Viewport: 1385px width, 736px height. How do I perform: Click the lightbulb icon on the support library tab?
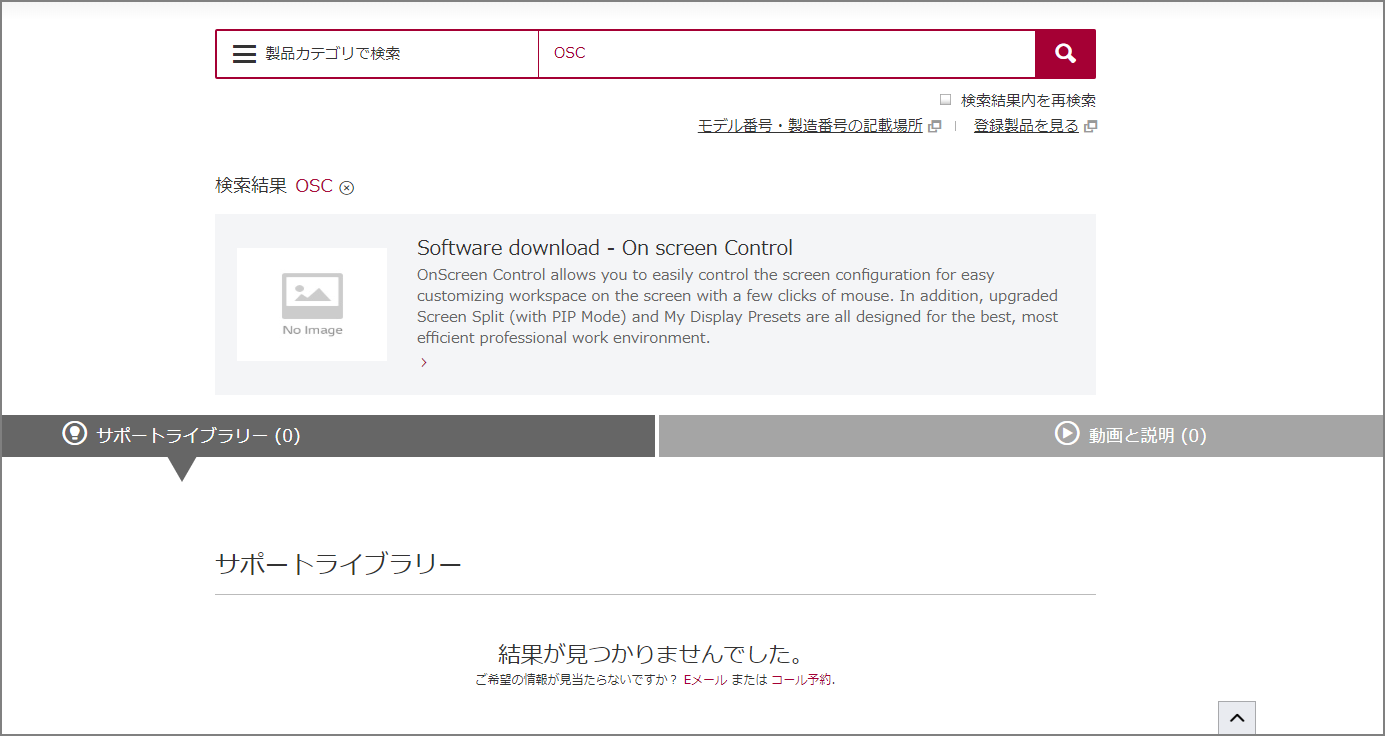pos(75,433)
